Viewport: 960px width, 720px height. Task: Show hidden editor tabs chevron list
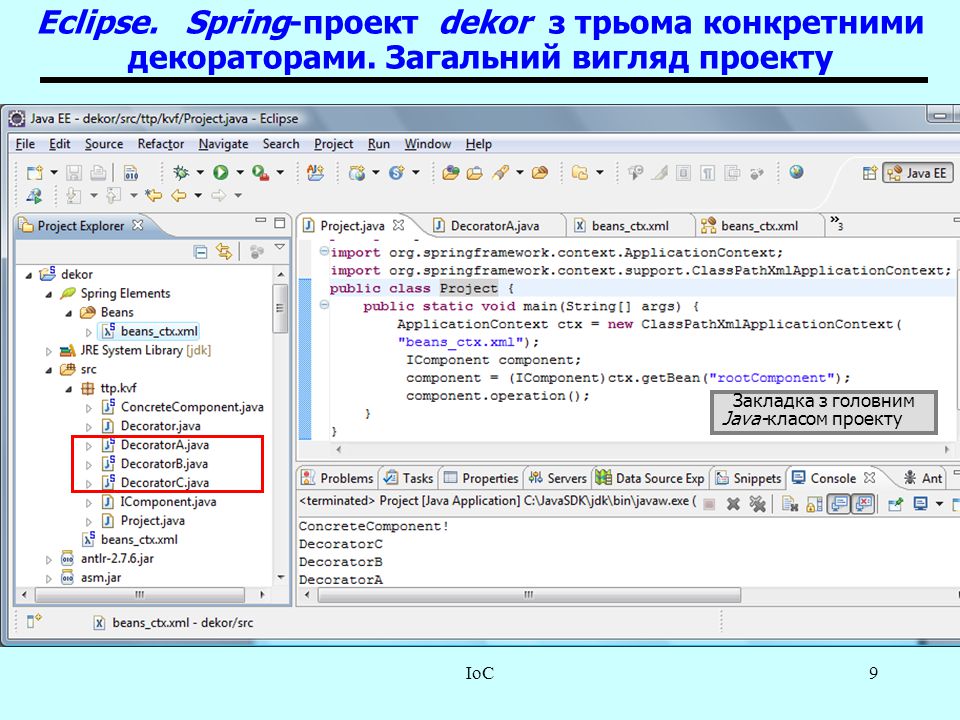pos(836,223)
